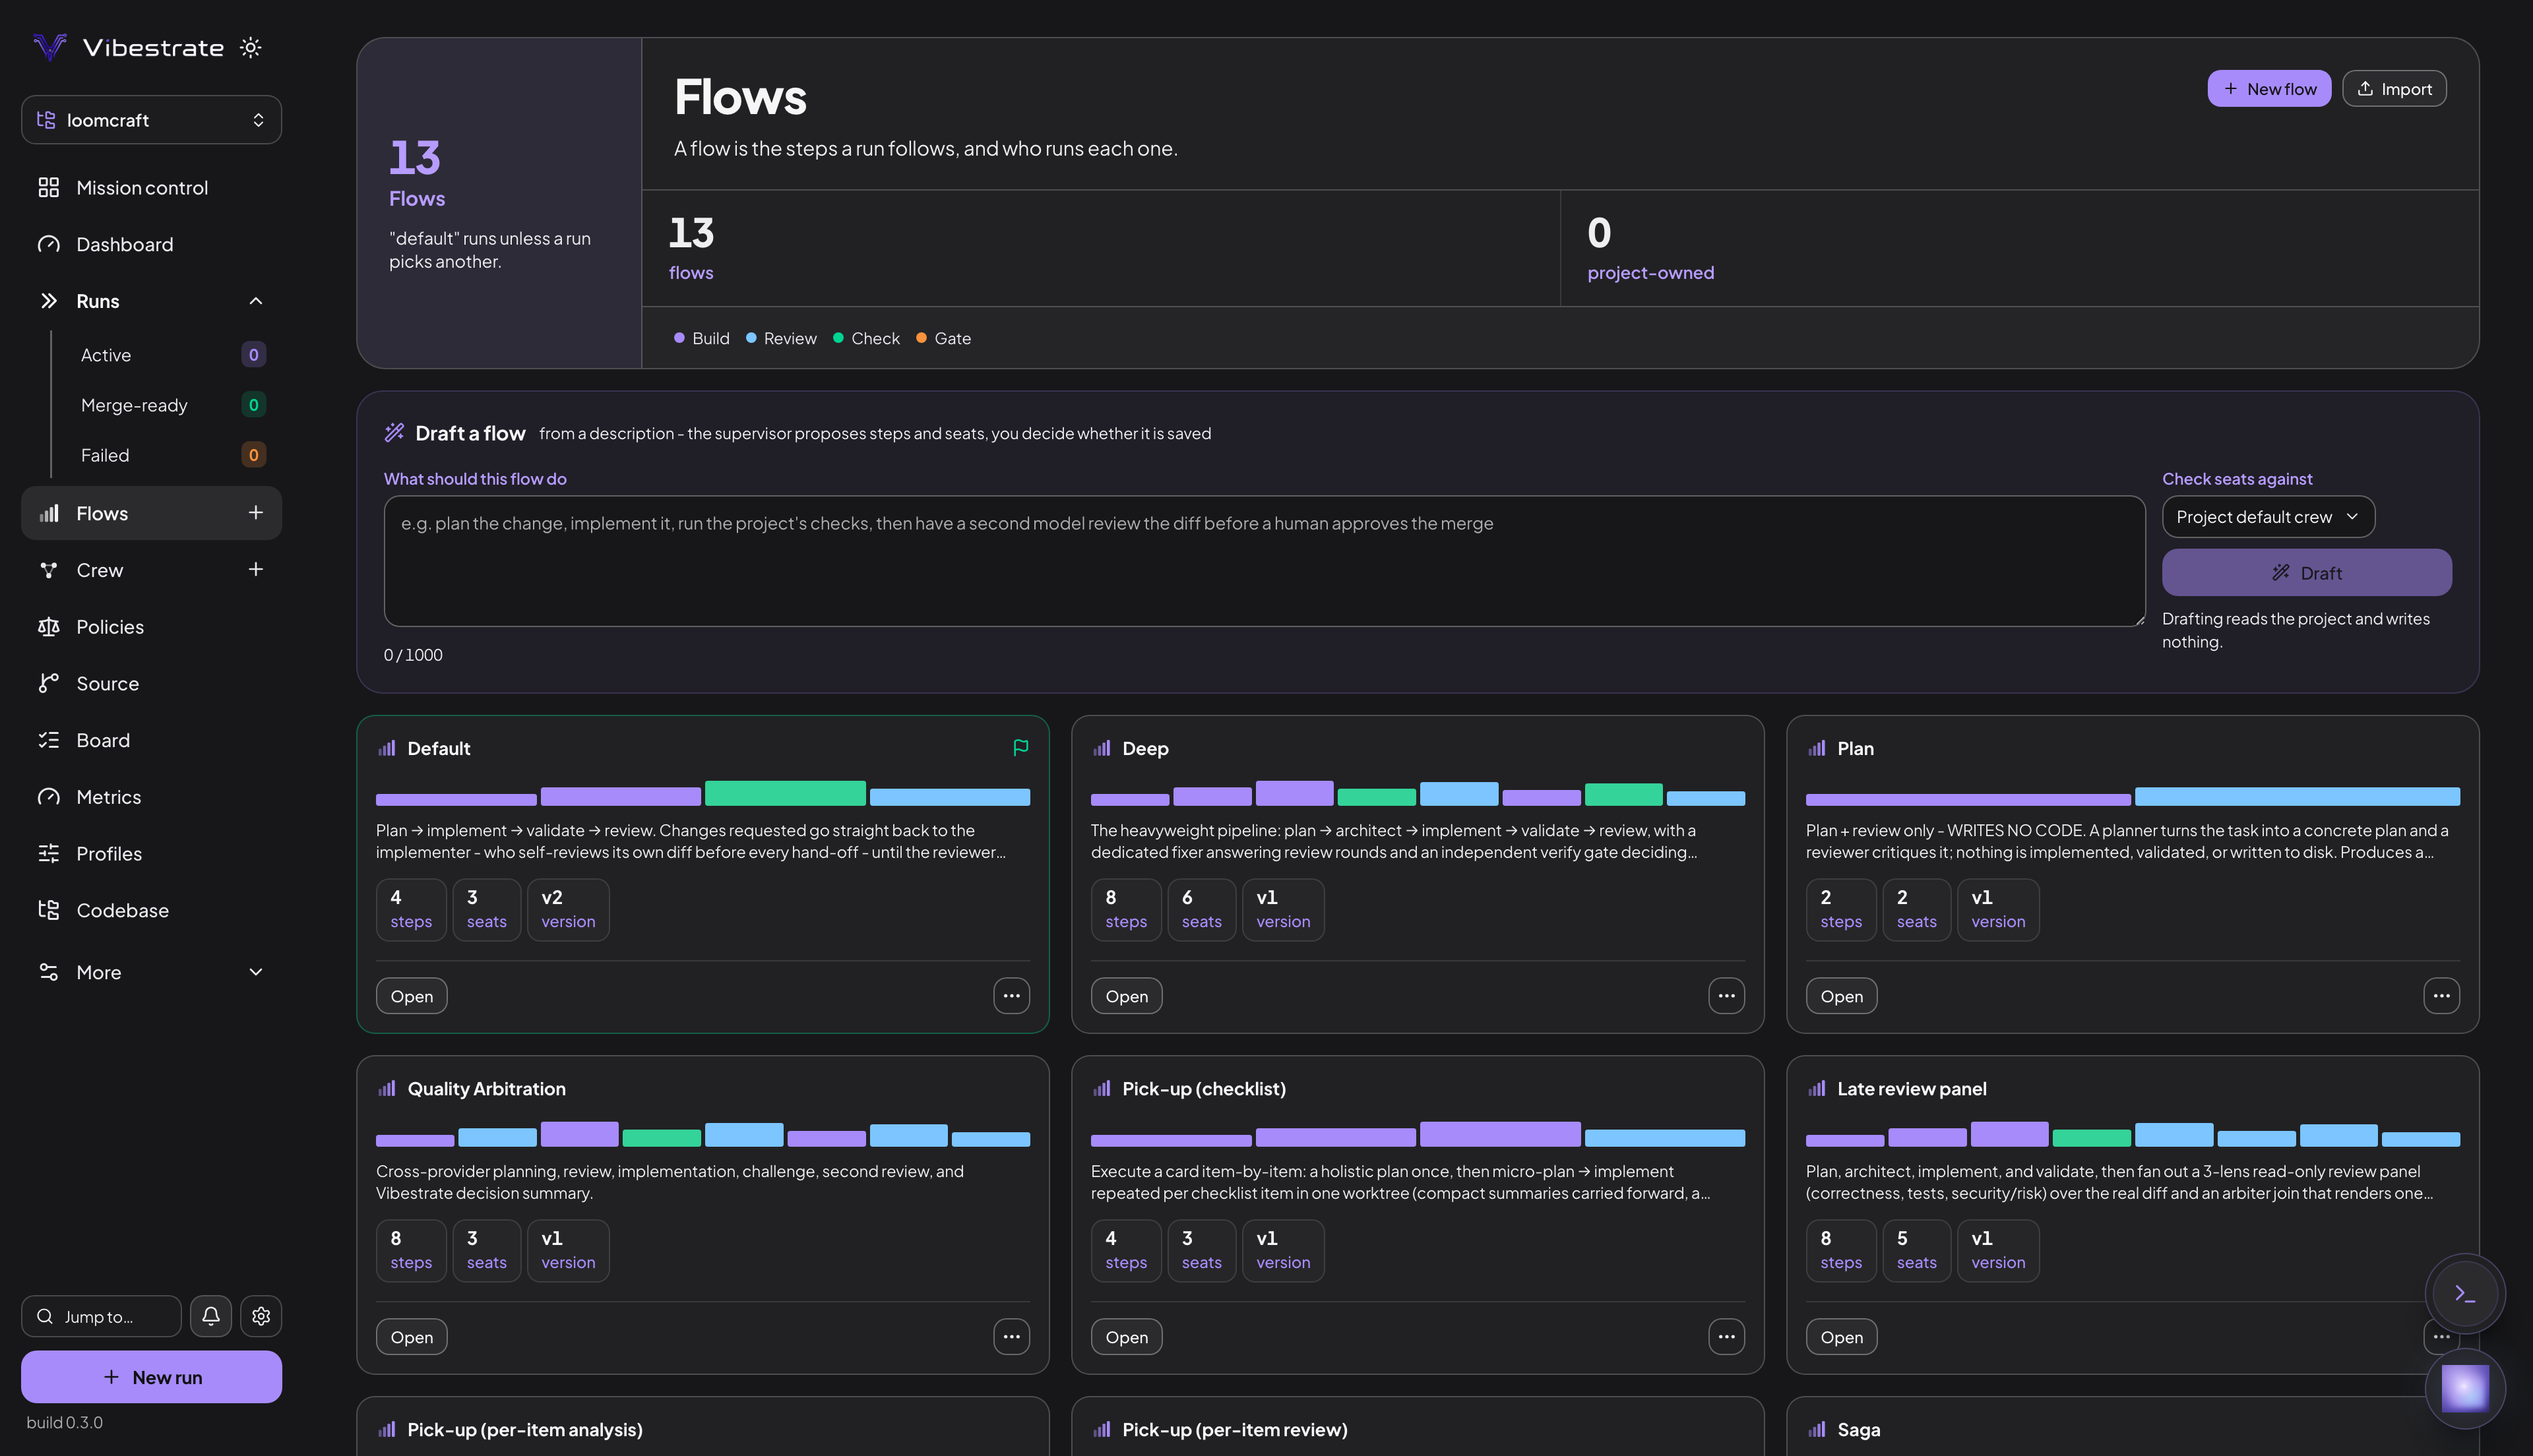Open settings gear
Viewport: 2533px width, 1456px height.
click(x=261, y=1316)
